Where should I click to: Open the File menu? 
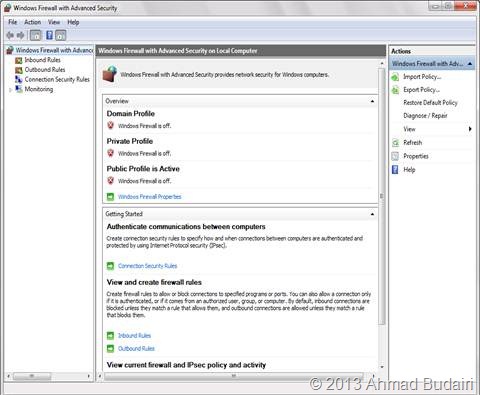point(13,22)
